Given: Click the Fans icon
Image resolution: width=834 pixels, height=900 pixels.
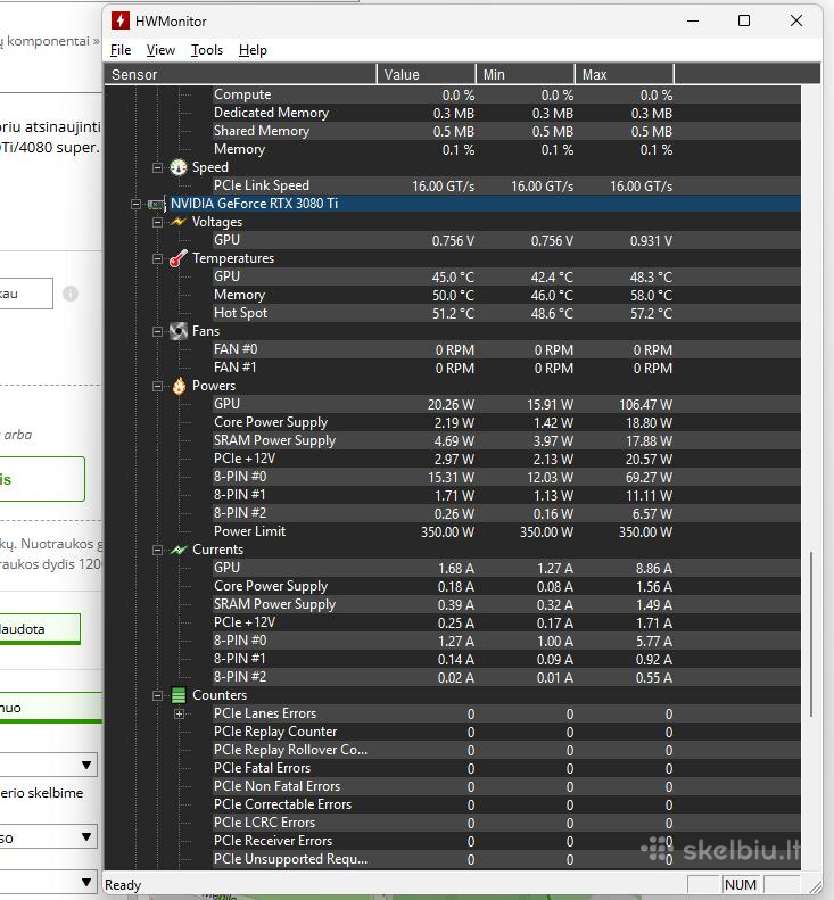Looking at the screenshot, I should point(179,331).
